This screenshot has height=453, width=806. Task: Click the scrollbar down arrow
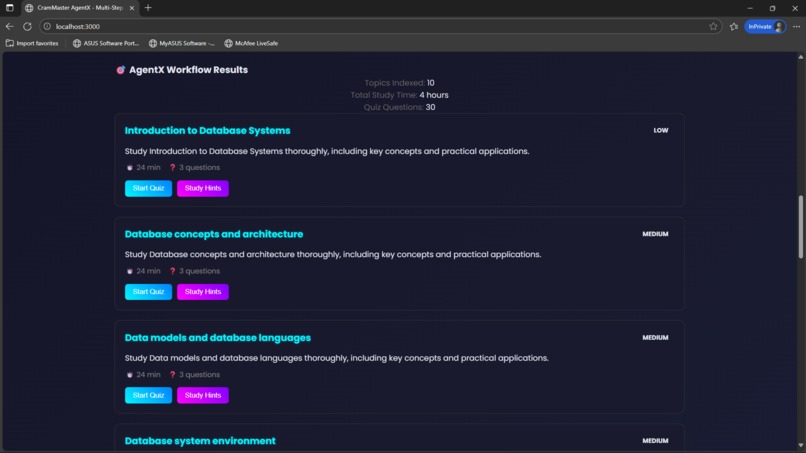coord(801,446)
